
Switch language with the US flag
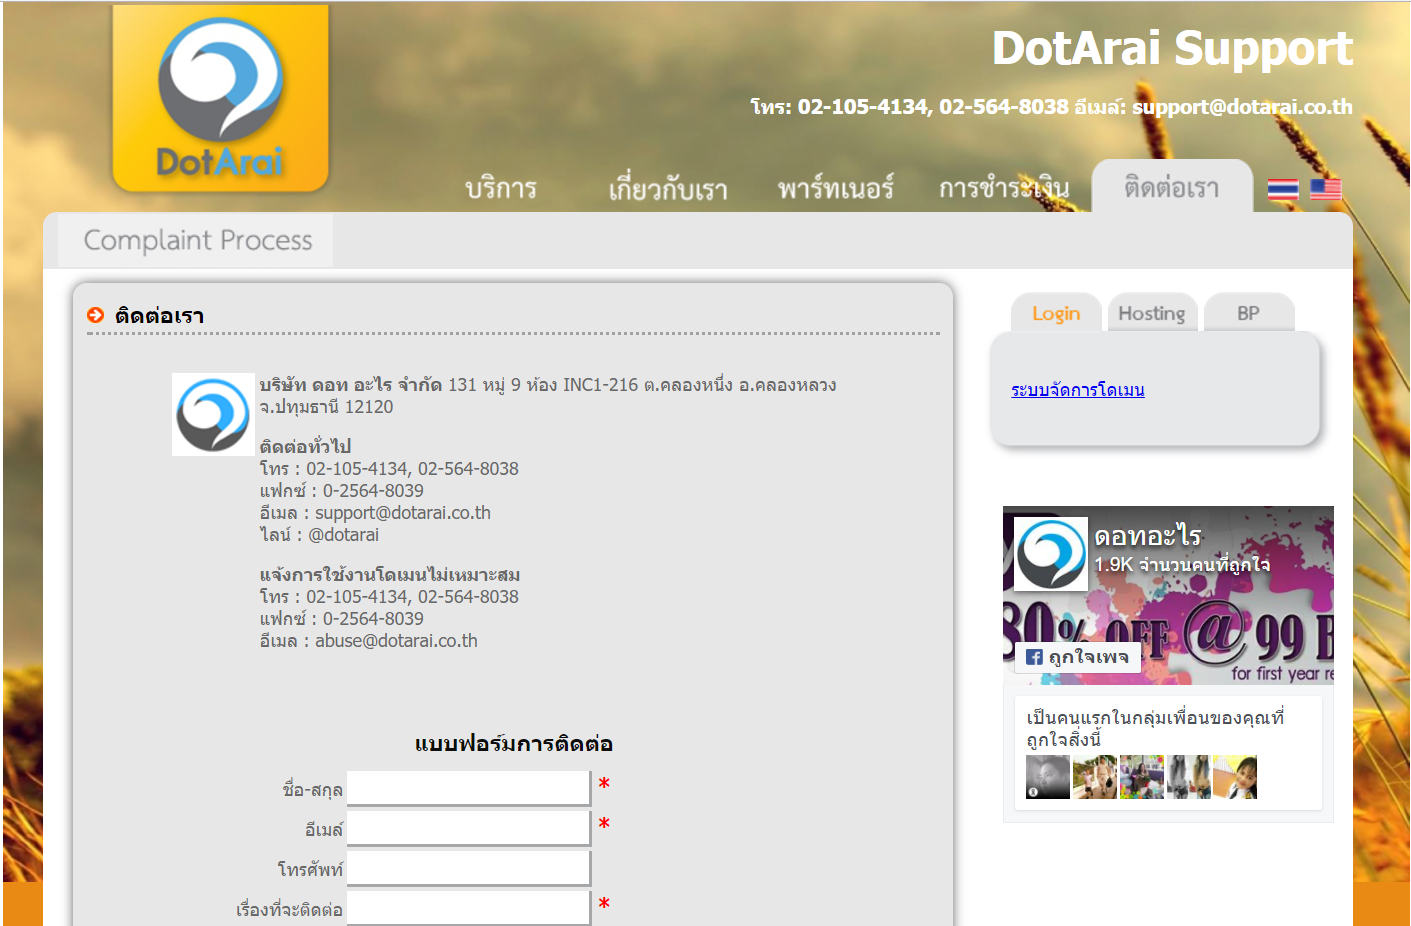1325,189
